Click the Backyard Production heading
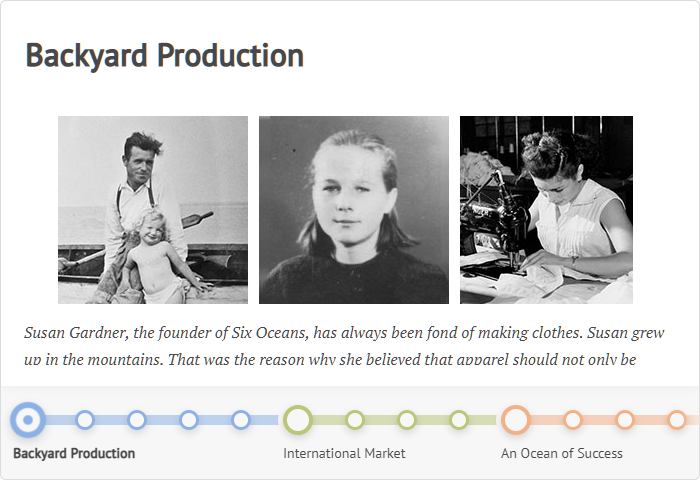 [x=165, y=56]
